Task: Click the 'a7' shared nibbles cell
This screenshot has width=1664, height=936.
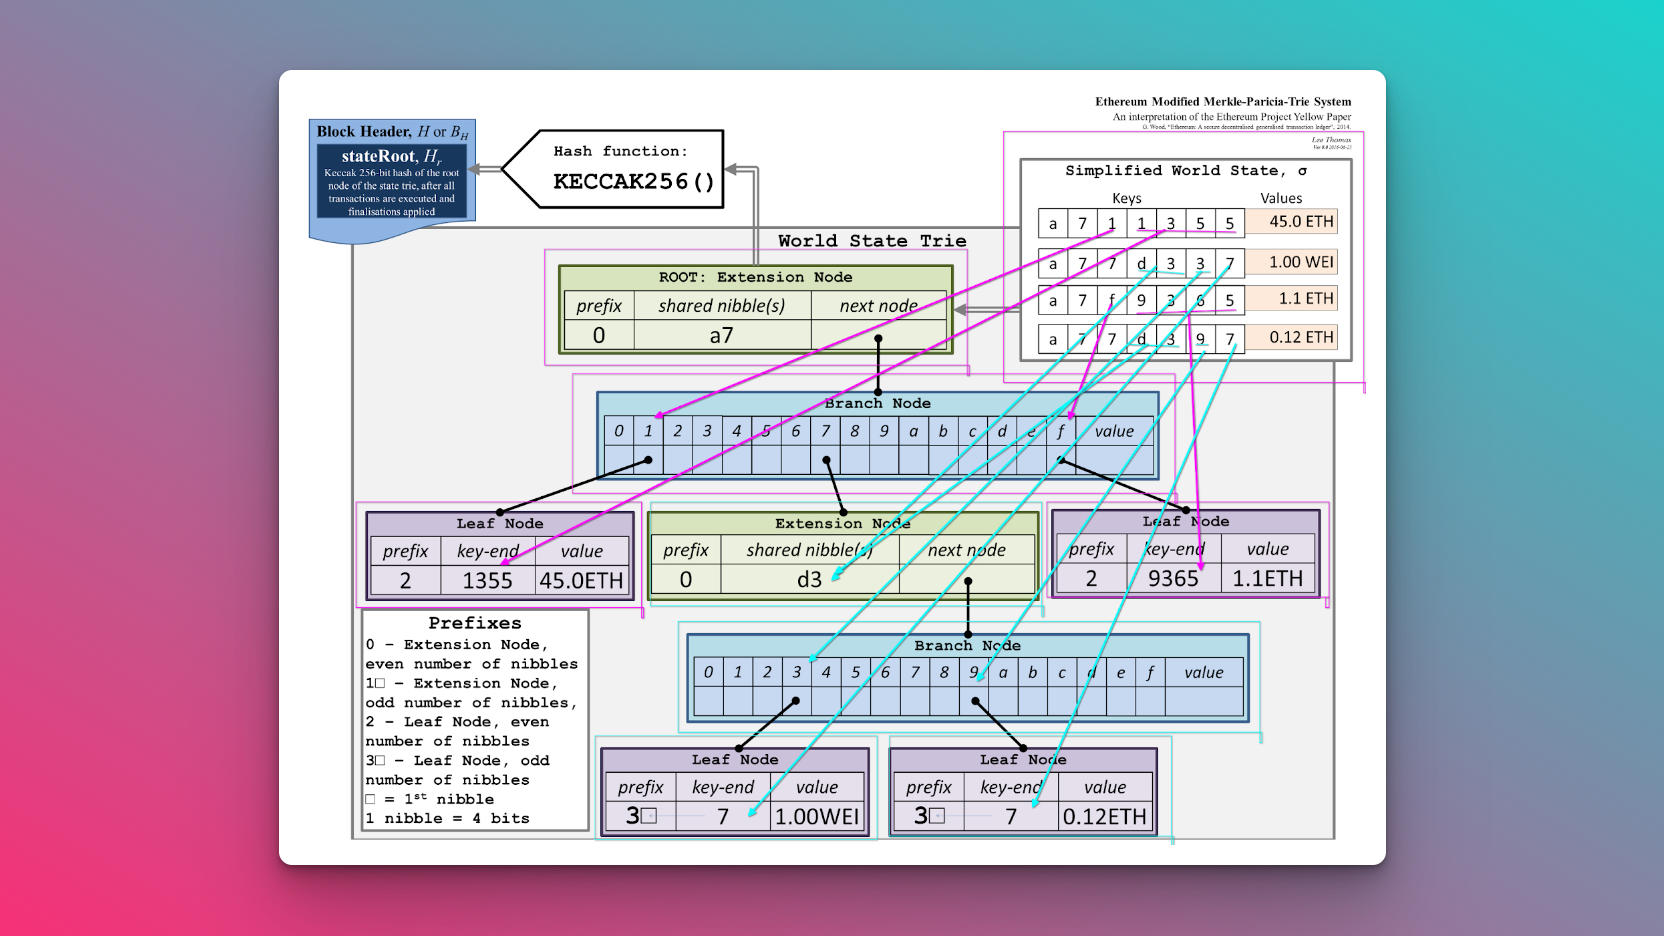Action: click(x=722, y=336)
